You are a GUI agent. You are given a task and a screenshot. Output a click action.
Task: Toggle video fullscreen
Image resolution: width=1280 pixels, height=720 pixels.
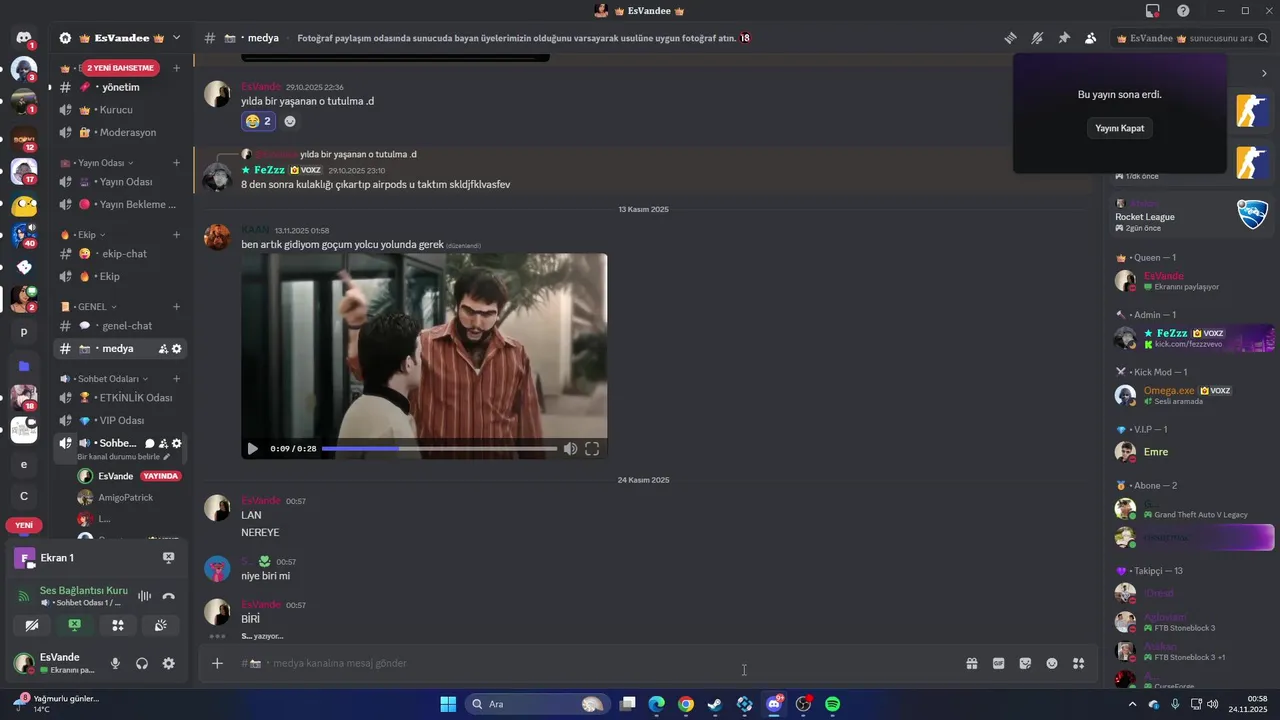pos(592,449)
